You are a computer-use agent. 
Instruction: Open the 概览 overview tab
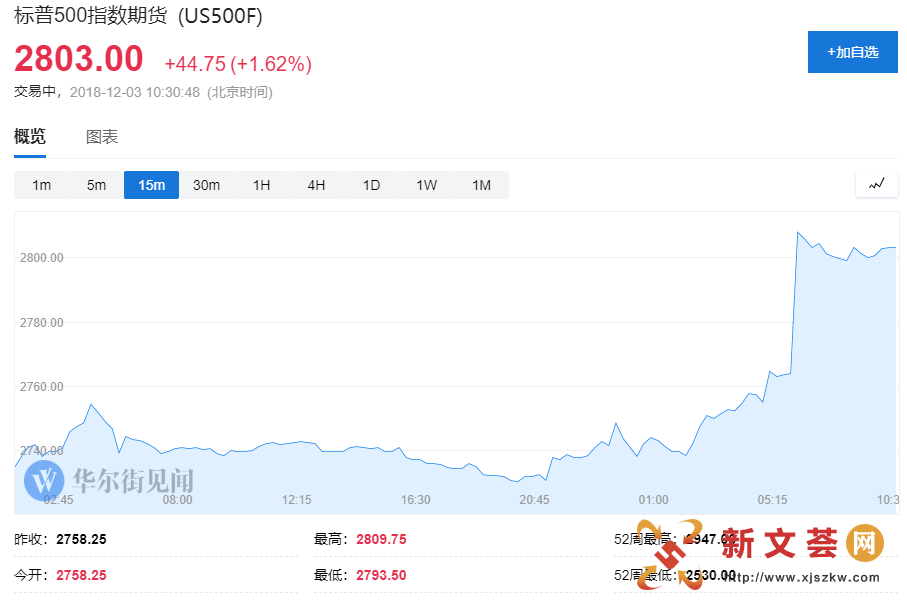click(x=30, y=137)
